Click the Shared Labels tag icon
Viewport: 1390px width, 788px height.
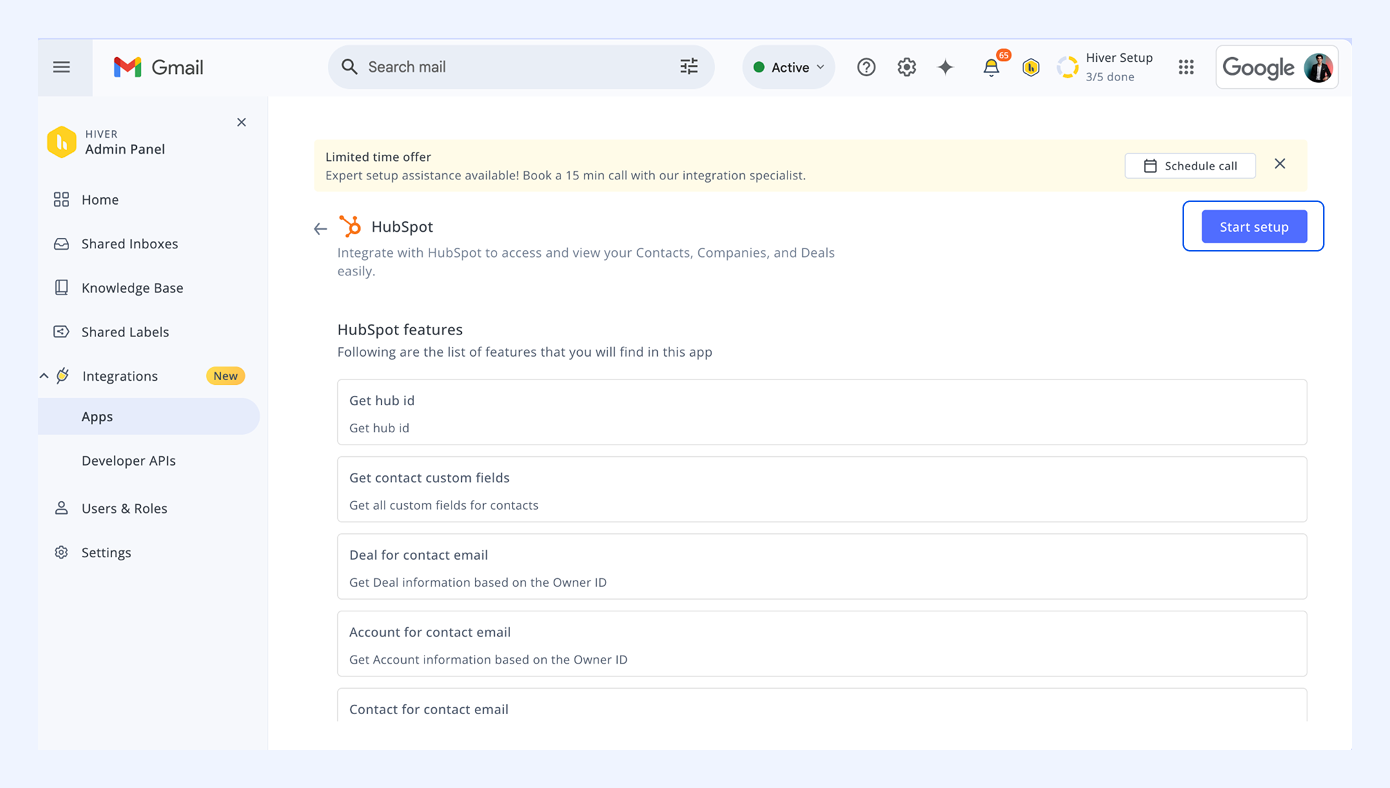(61, 332)
